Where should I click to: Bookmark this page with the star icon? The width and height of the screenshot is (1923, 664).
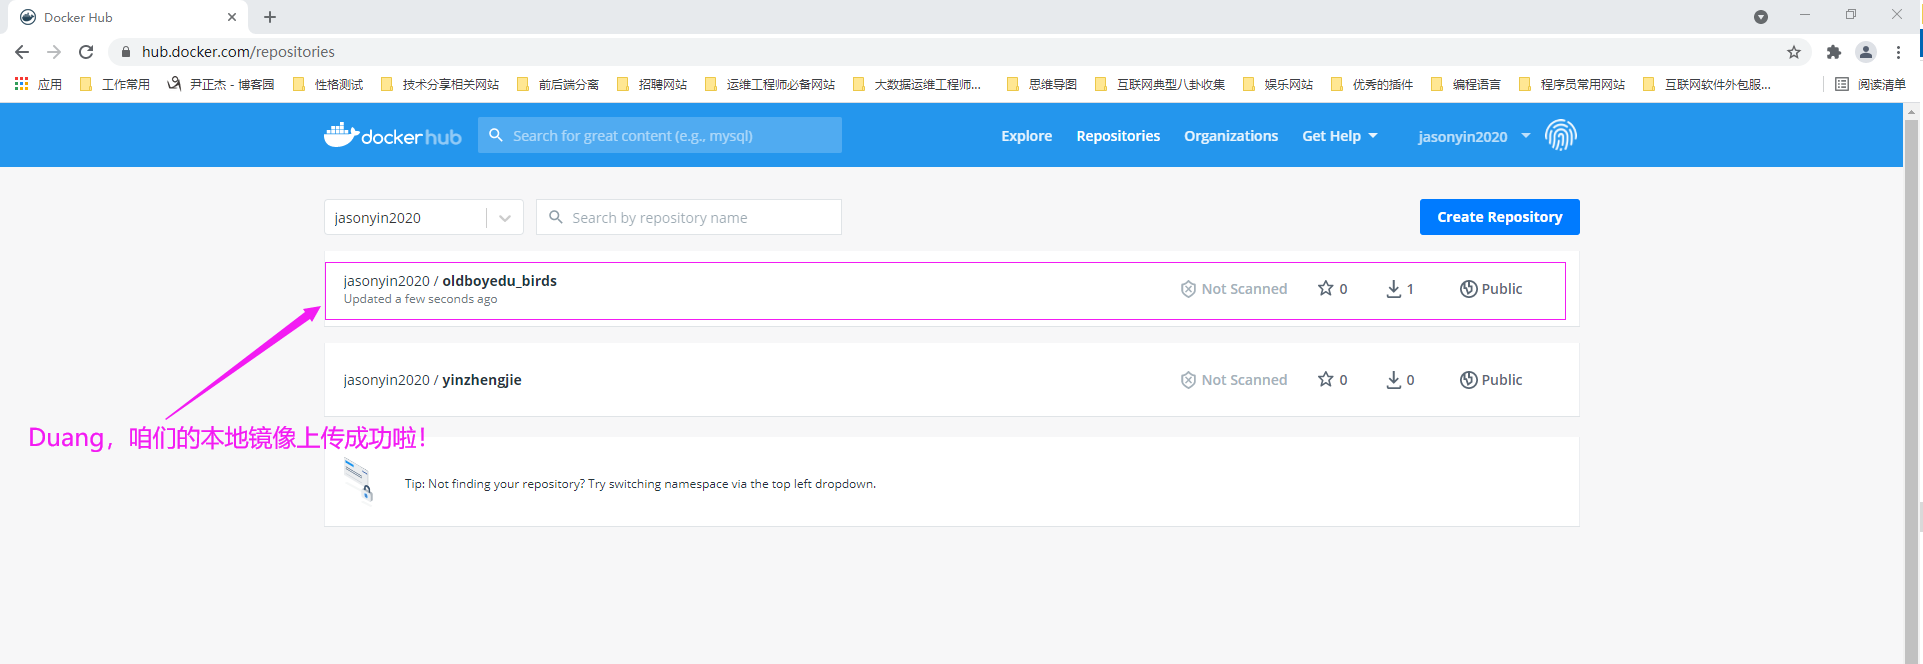(x=1793, y=52)
